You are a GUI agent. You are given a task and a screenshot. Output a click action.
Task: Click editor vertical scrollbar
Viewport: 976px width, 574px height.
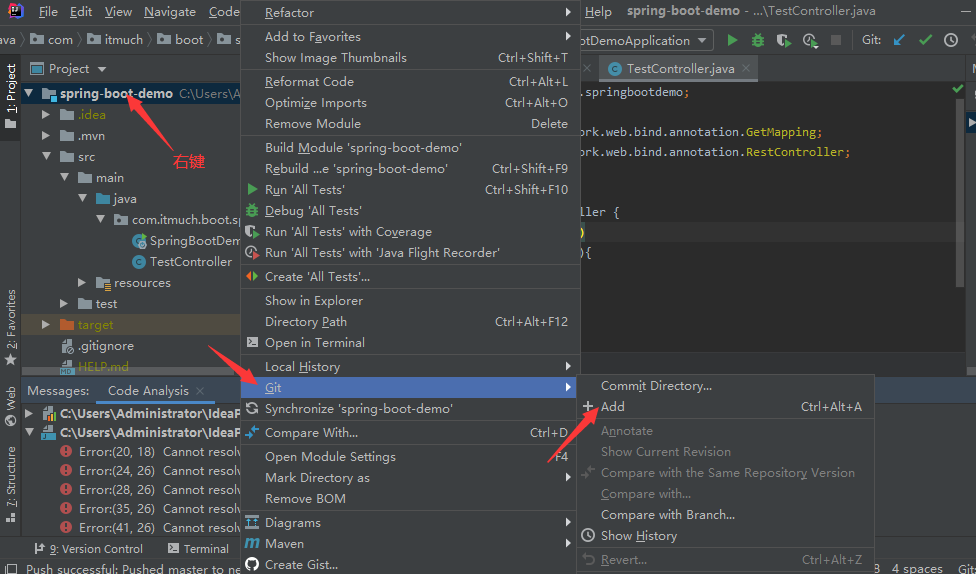(x=959, y=193)
